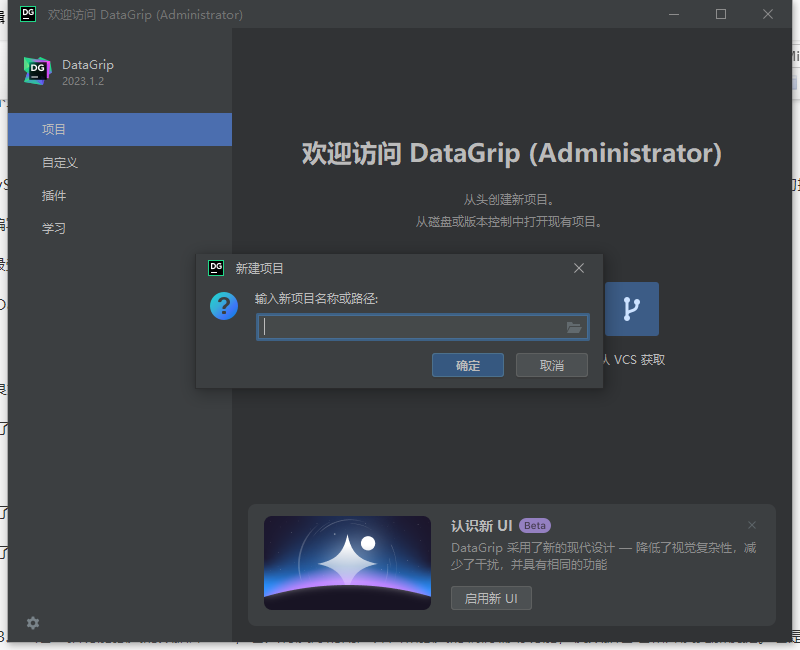Viewport: 800px width, 650px height.
Task: Click the blue question mark help icon
Action: tap(224, 306)
